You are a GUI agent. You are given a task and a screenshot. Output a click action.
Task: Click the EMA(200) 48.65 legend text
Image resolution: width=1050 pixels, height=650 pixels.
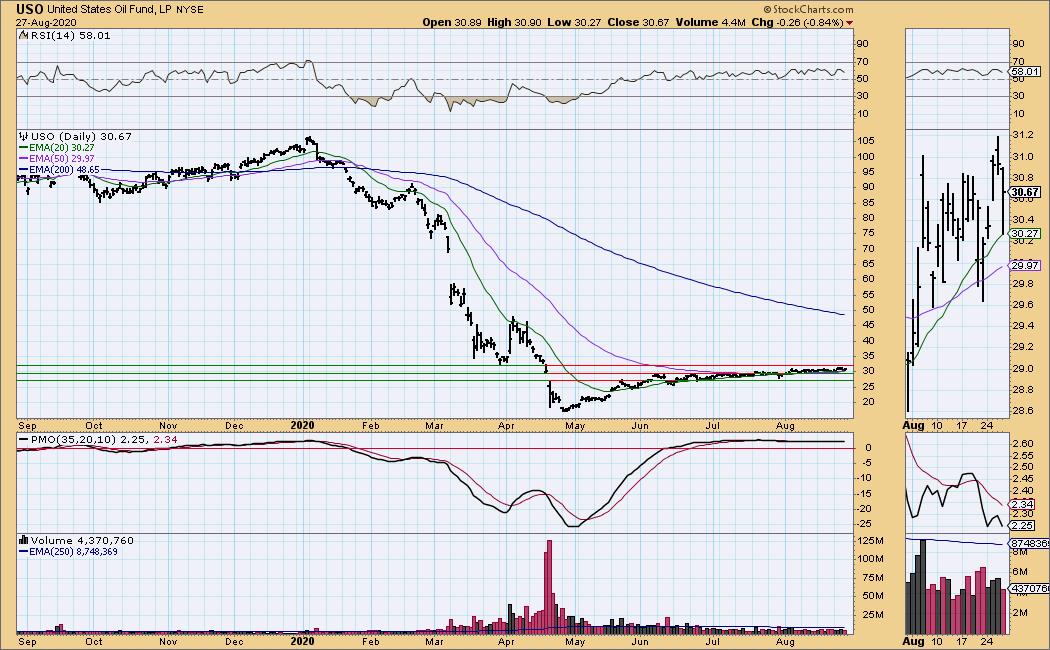pos(64,170)
